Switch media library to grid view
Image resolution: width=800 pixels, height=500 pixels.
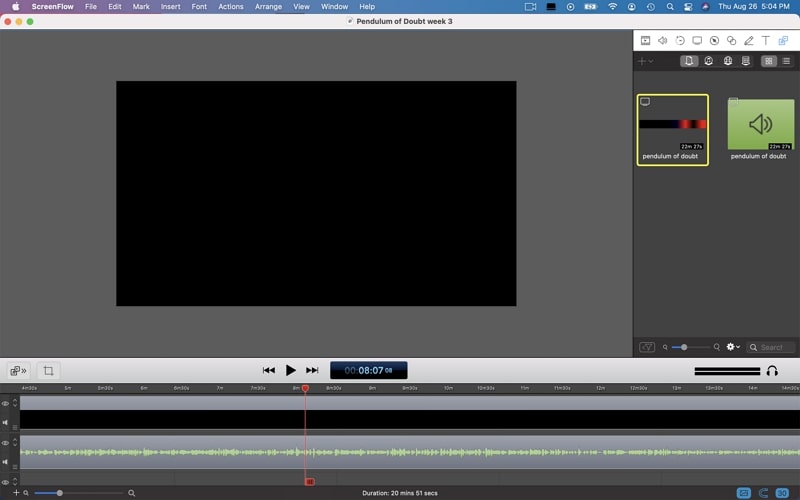tap(768, 61)
